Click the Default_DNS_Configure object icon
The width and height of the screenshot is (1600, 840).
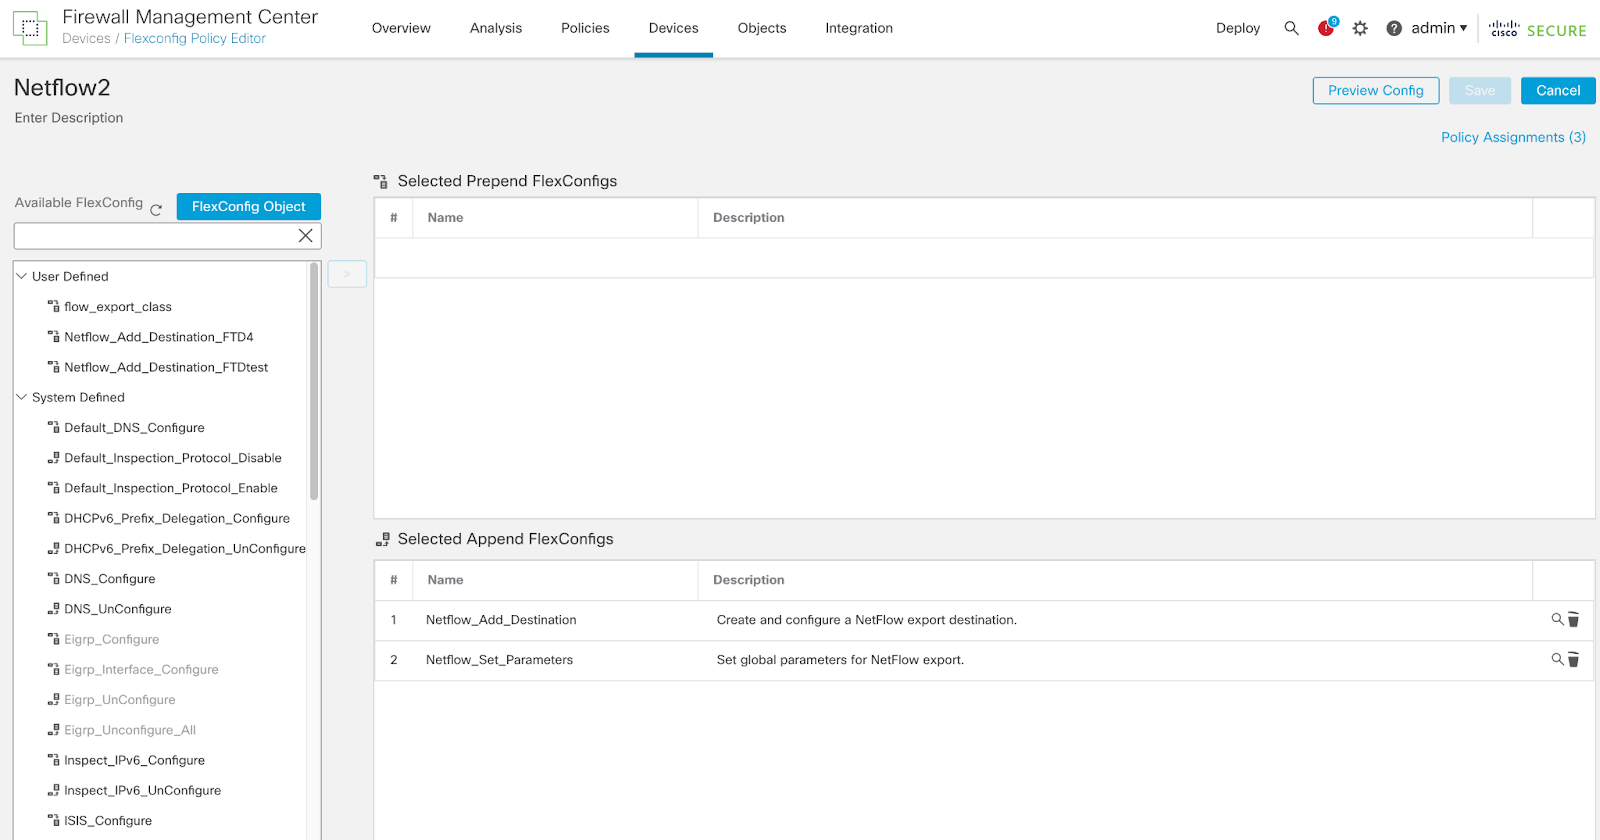[54, 427]
